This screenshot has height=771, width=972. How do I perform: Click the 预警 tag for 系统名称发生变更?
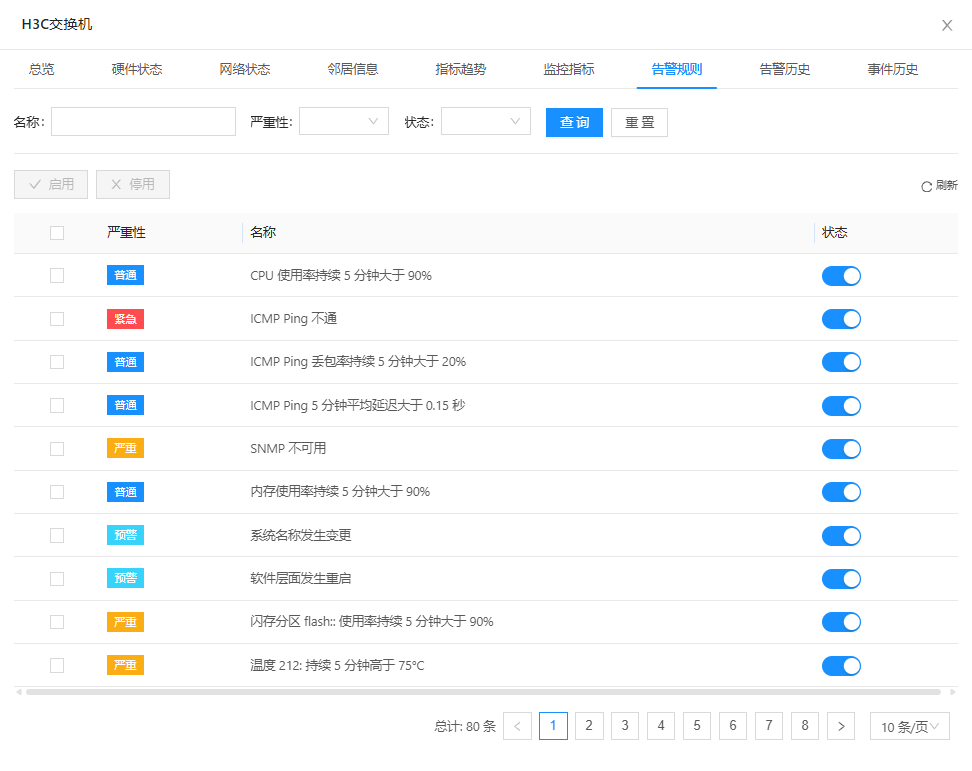(125, 535)
